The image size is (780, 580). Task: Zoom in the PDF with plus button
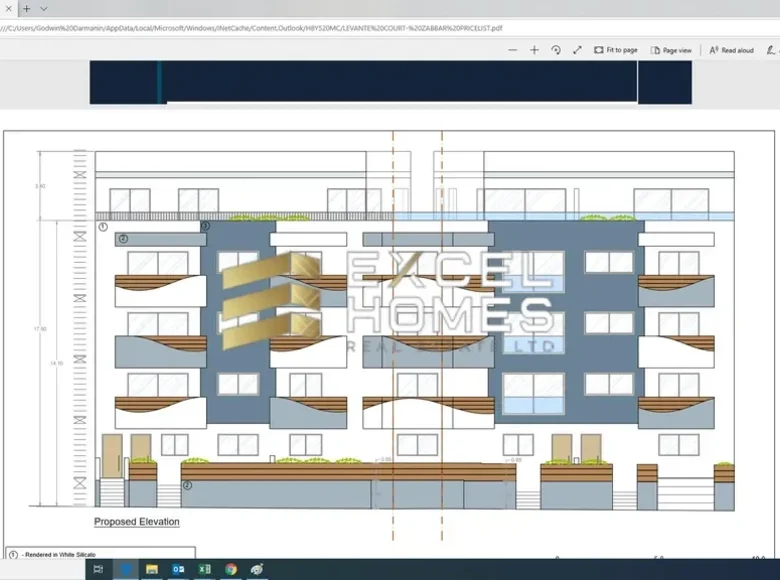(534, 50)
